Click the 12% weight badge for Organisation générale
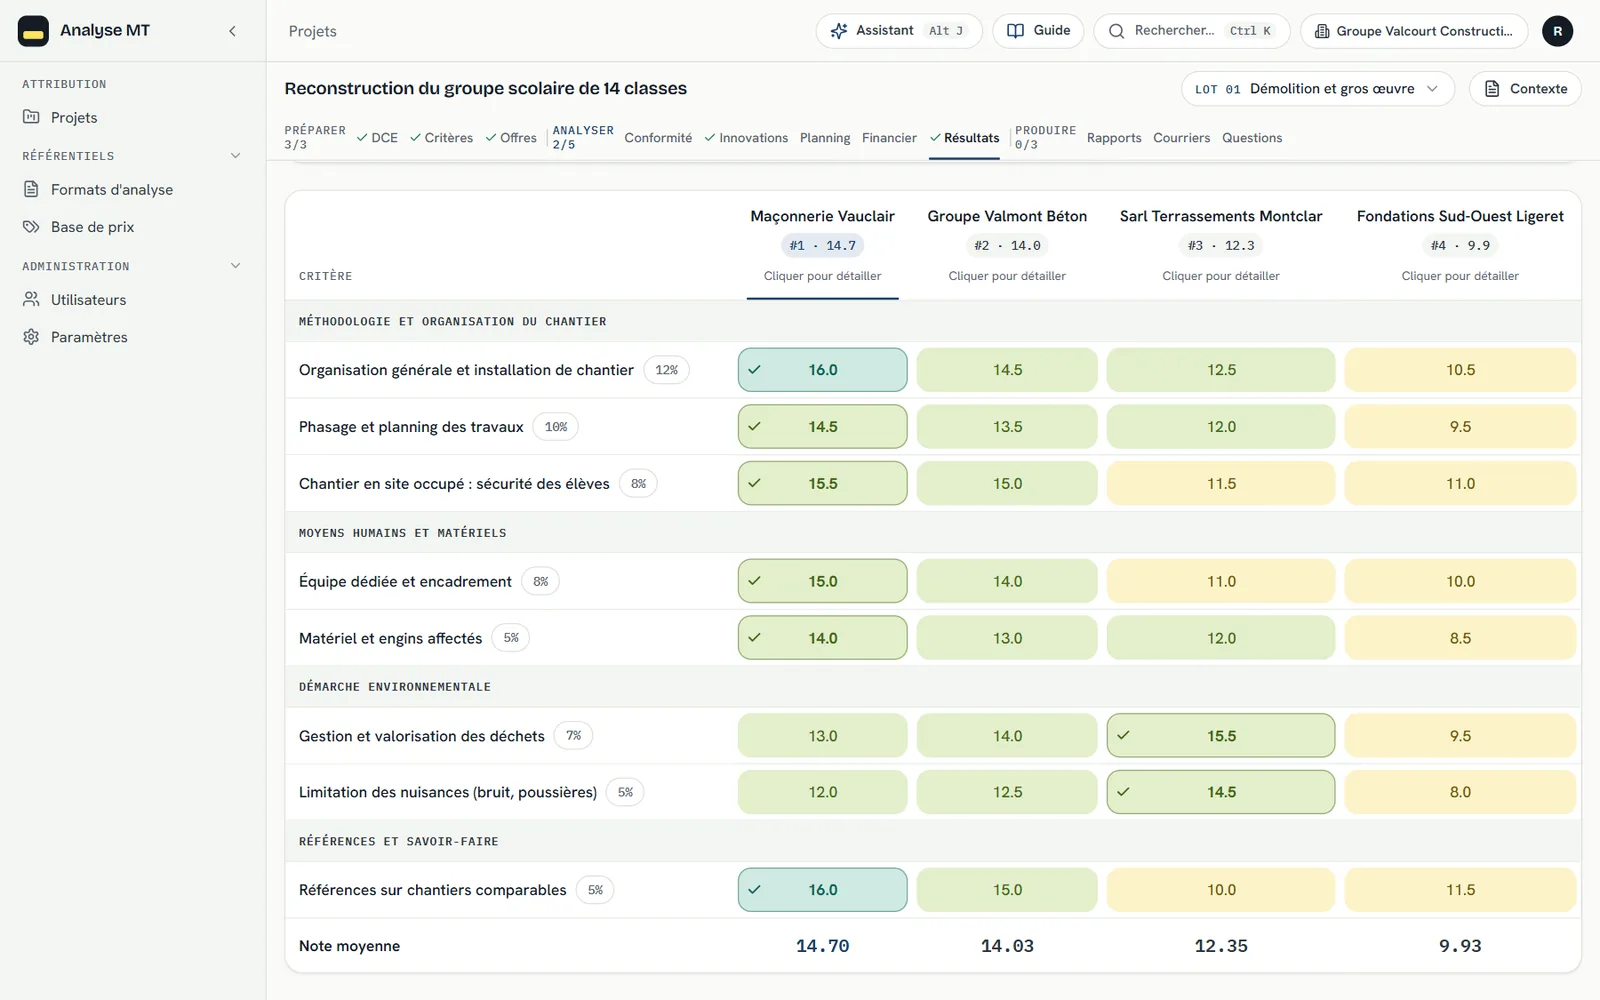 666,370
